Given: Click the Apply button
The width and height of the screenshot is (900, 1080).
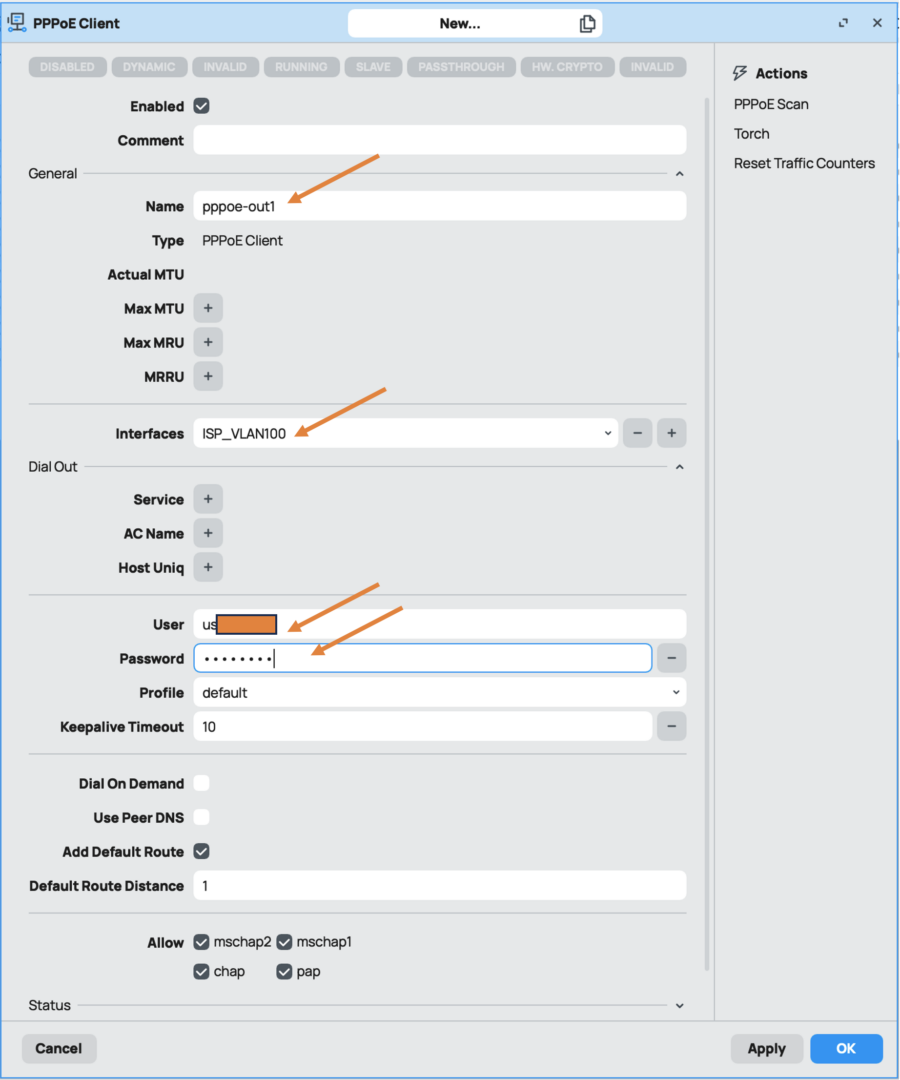Looking at the screenshot, I should pos(766,1048).
